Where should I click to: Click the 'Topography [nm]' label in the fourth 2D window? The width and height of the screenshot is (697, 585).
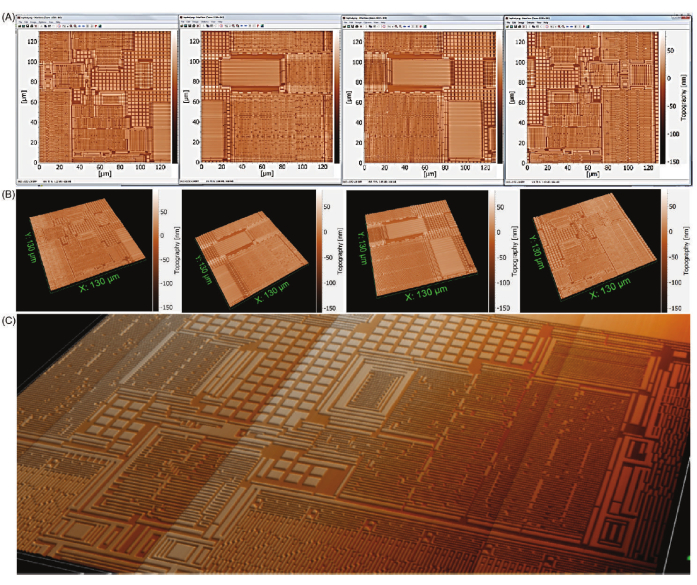coord(684,98)
